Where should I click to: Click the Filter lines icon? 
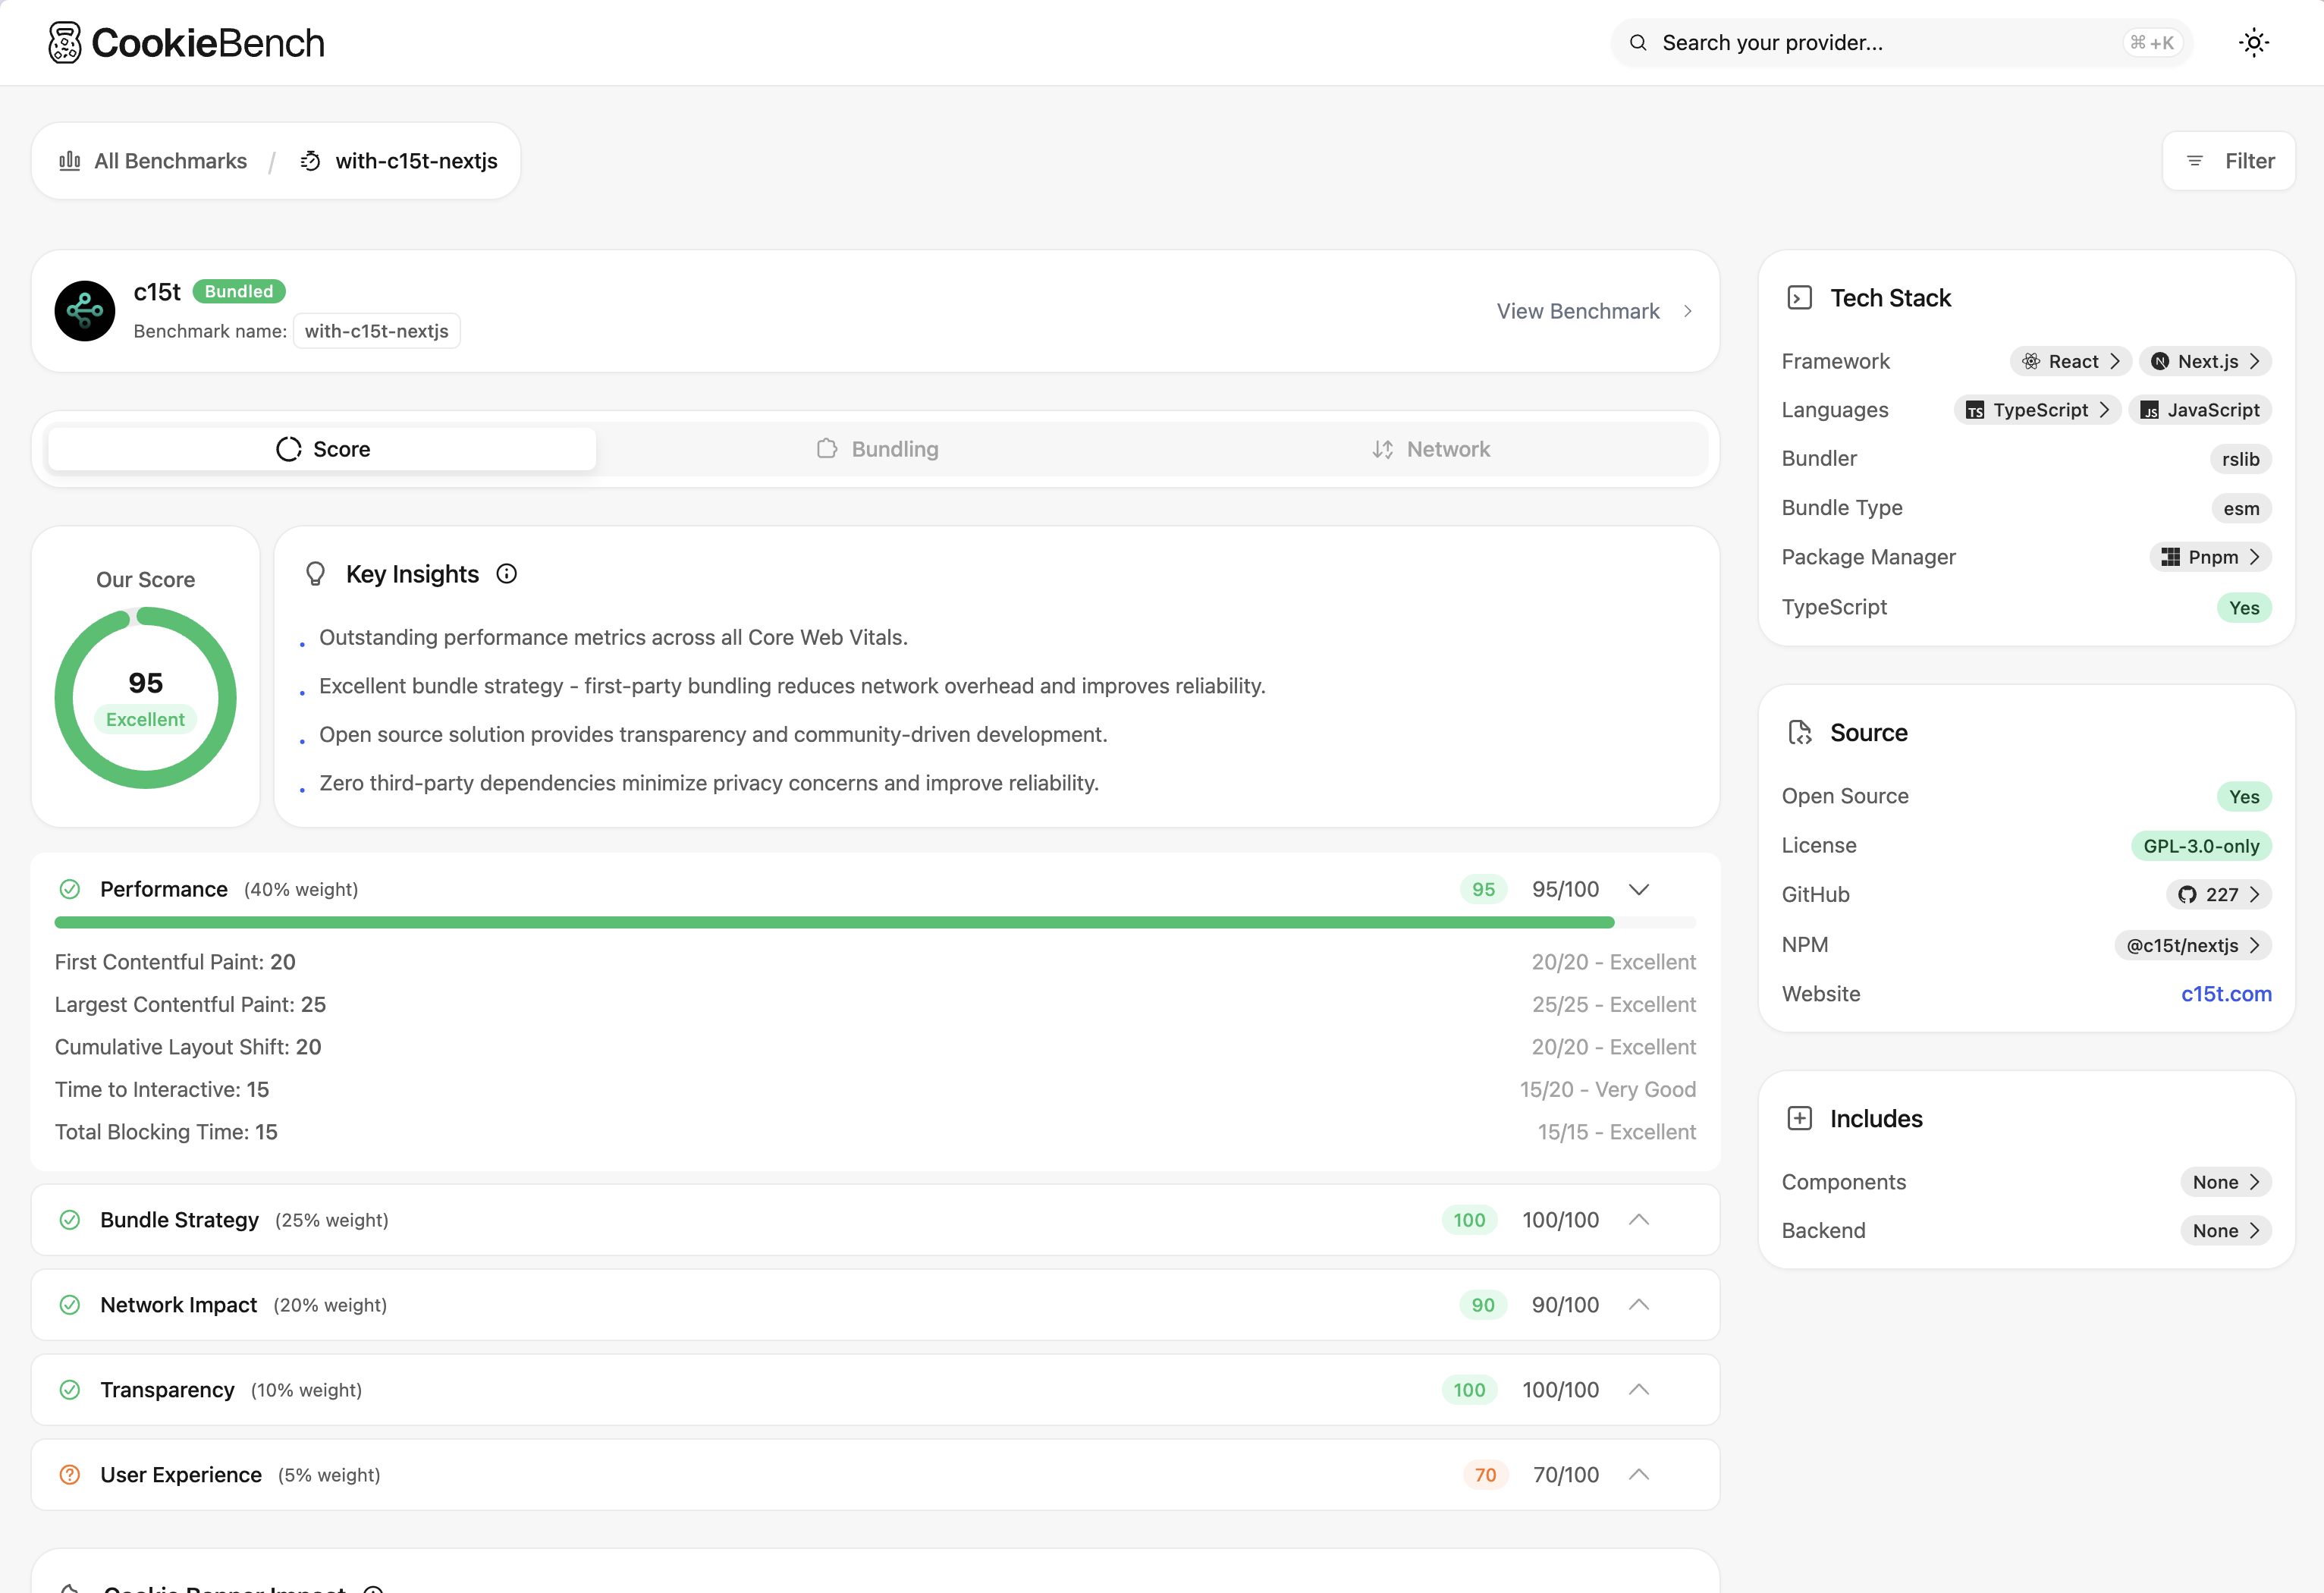point(2195,161)
